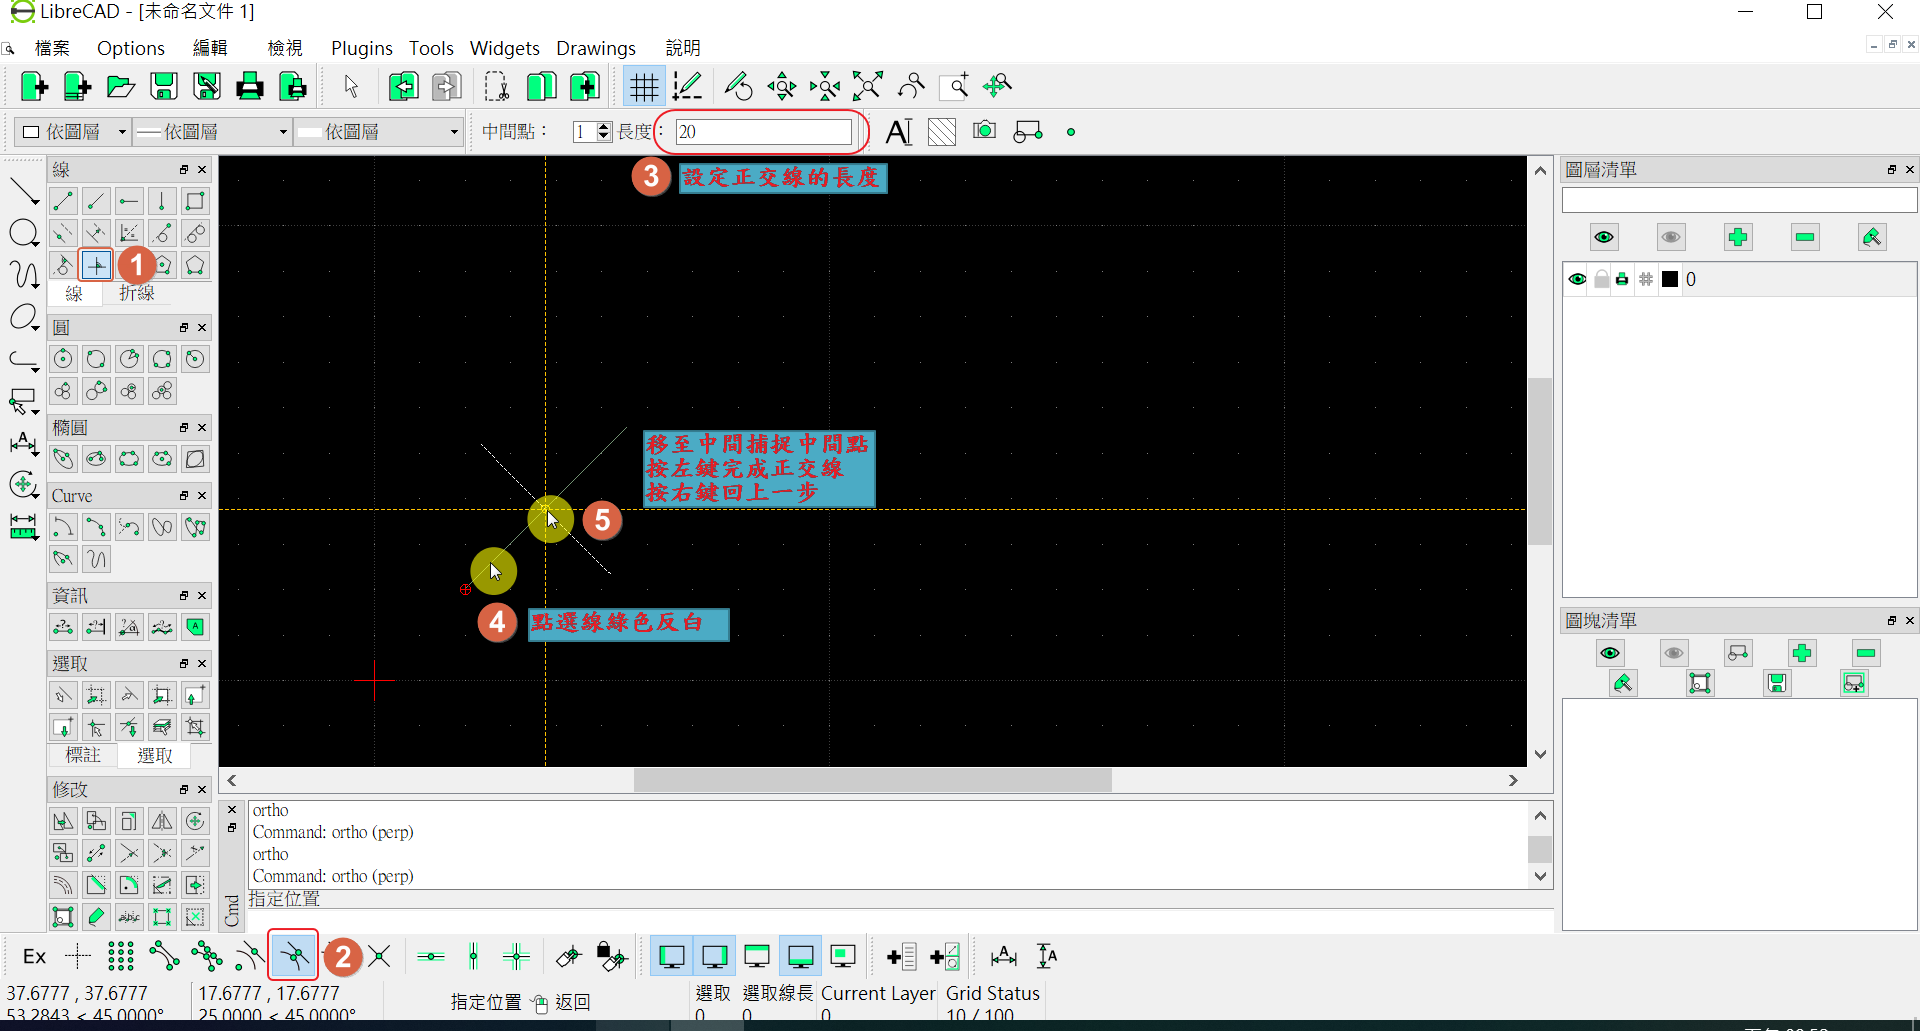1920x1031 pixels.
Task: Select center-radius circle tool
Action: (x=63, y=359)
